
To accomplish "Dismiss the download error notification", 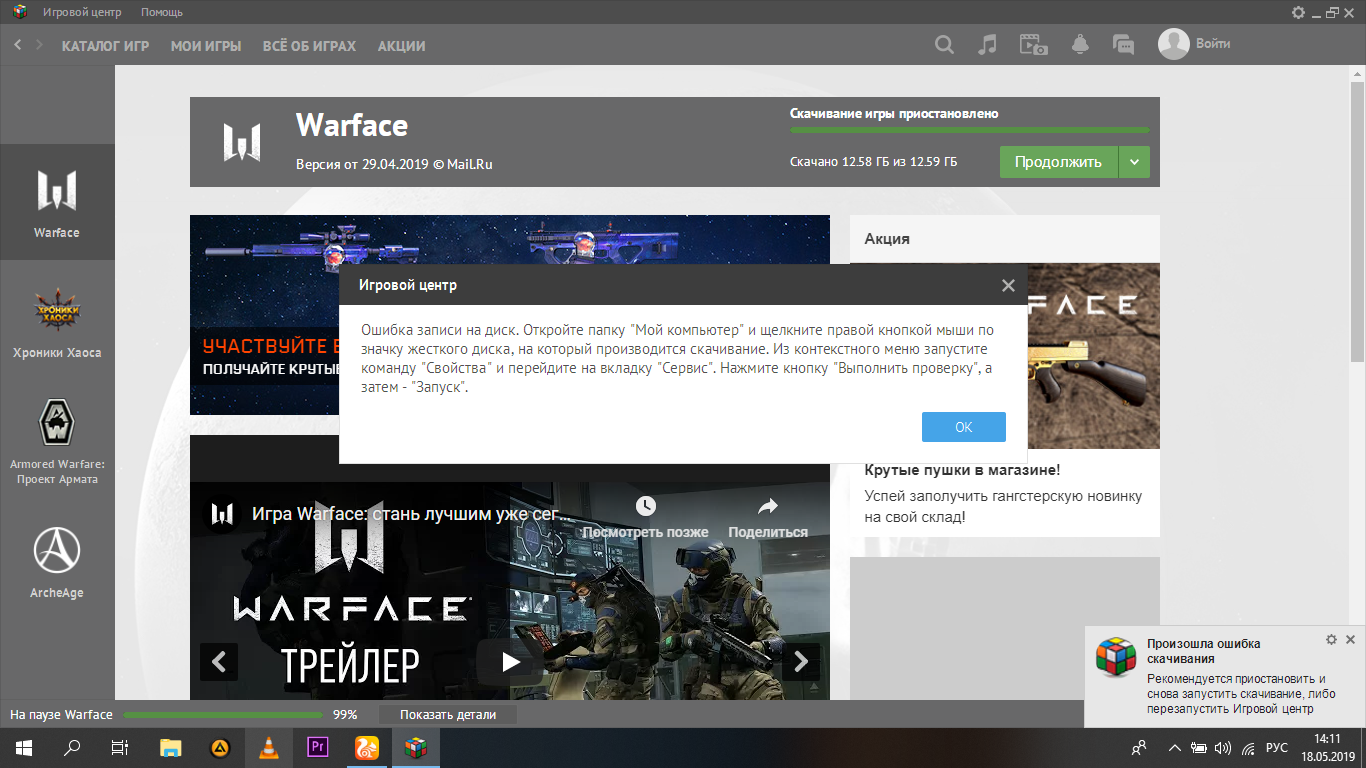I will [1350, 639].
